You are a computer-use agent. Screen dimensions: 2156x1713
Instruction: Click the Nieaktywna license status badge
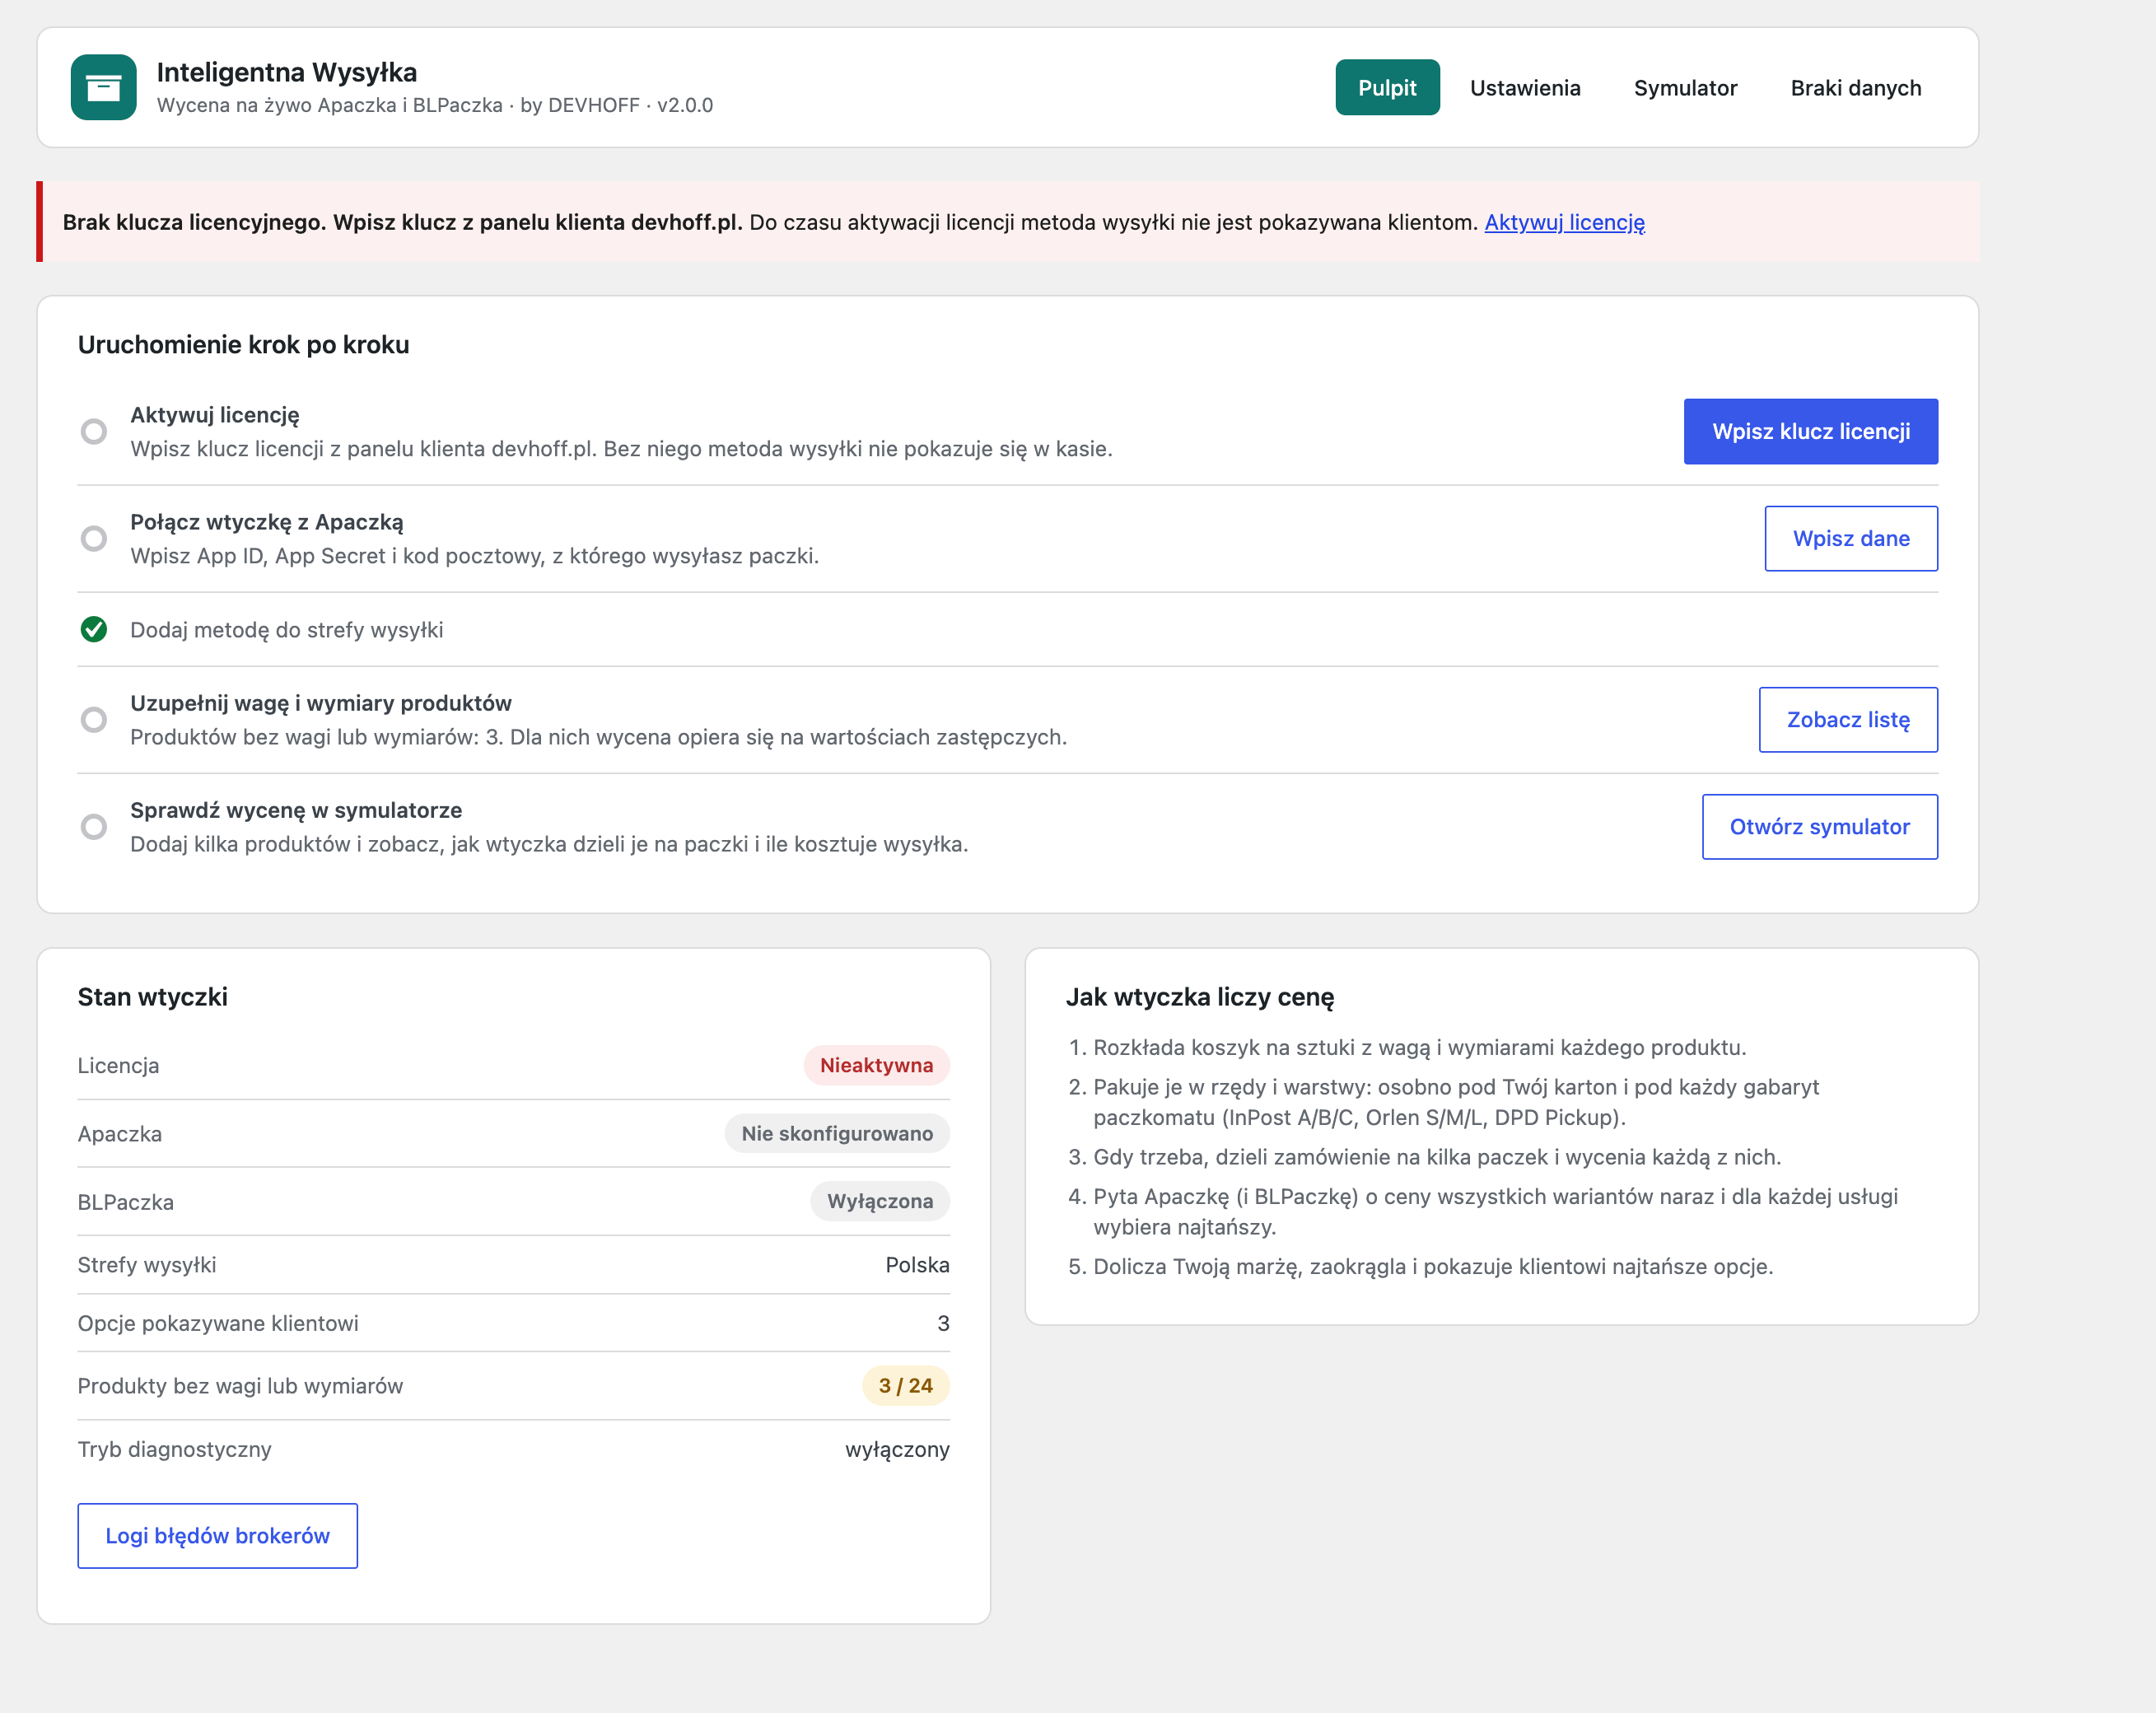(876, 1064)
